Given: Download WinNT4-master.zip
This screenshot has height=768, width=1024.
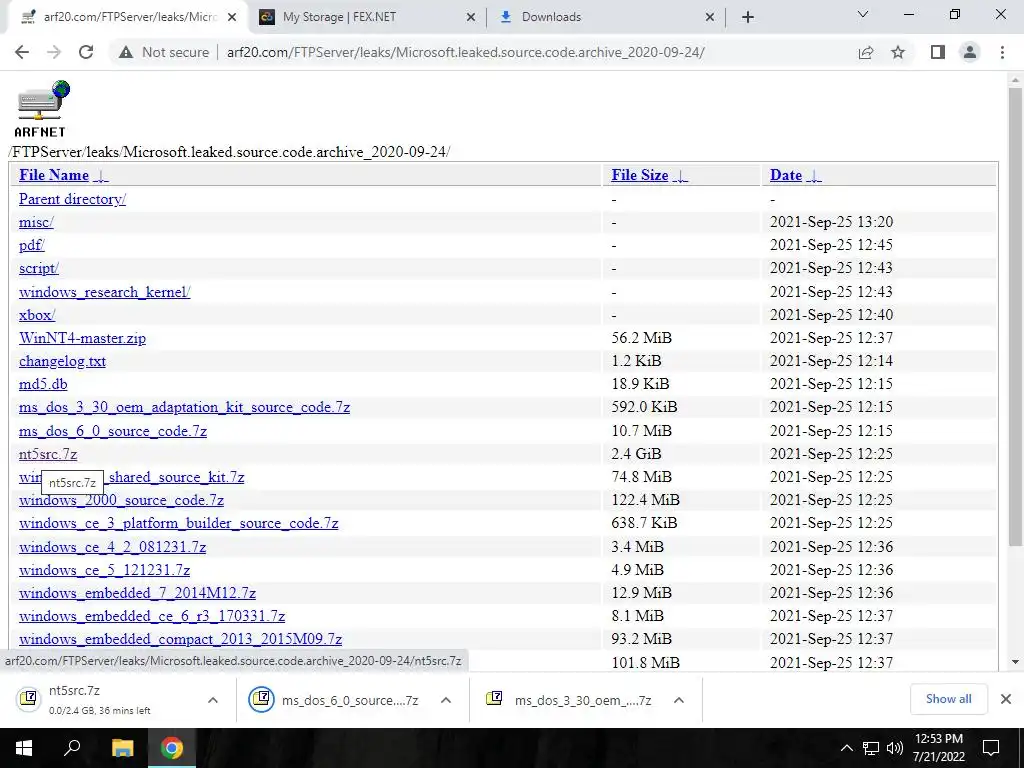Looking at the screenshot, I should click(x=82, y=338).
